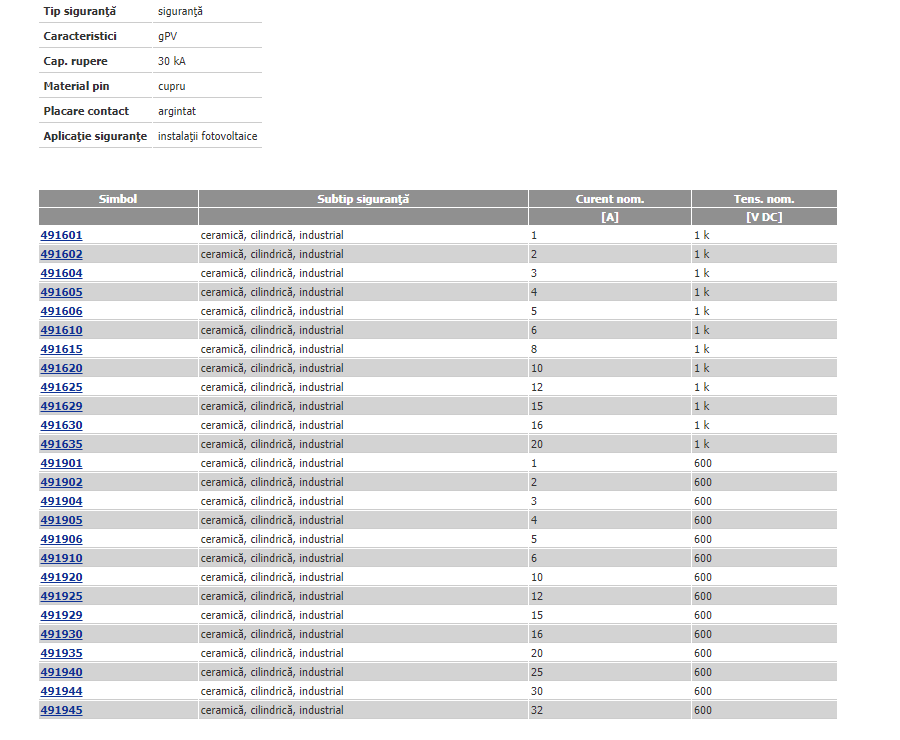Click the Curent nom. column header
Screen dimensions: 900x740
(609, 199)
